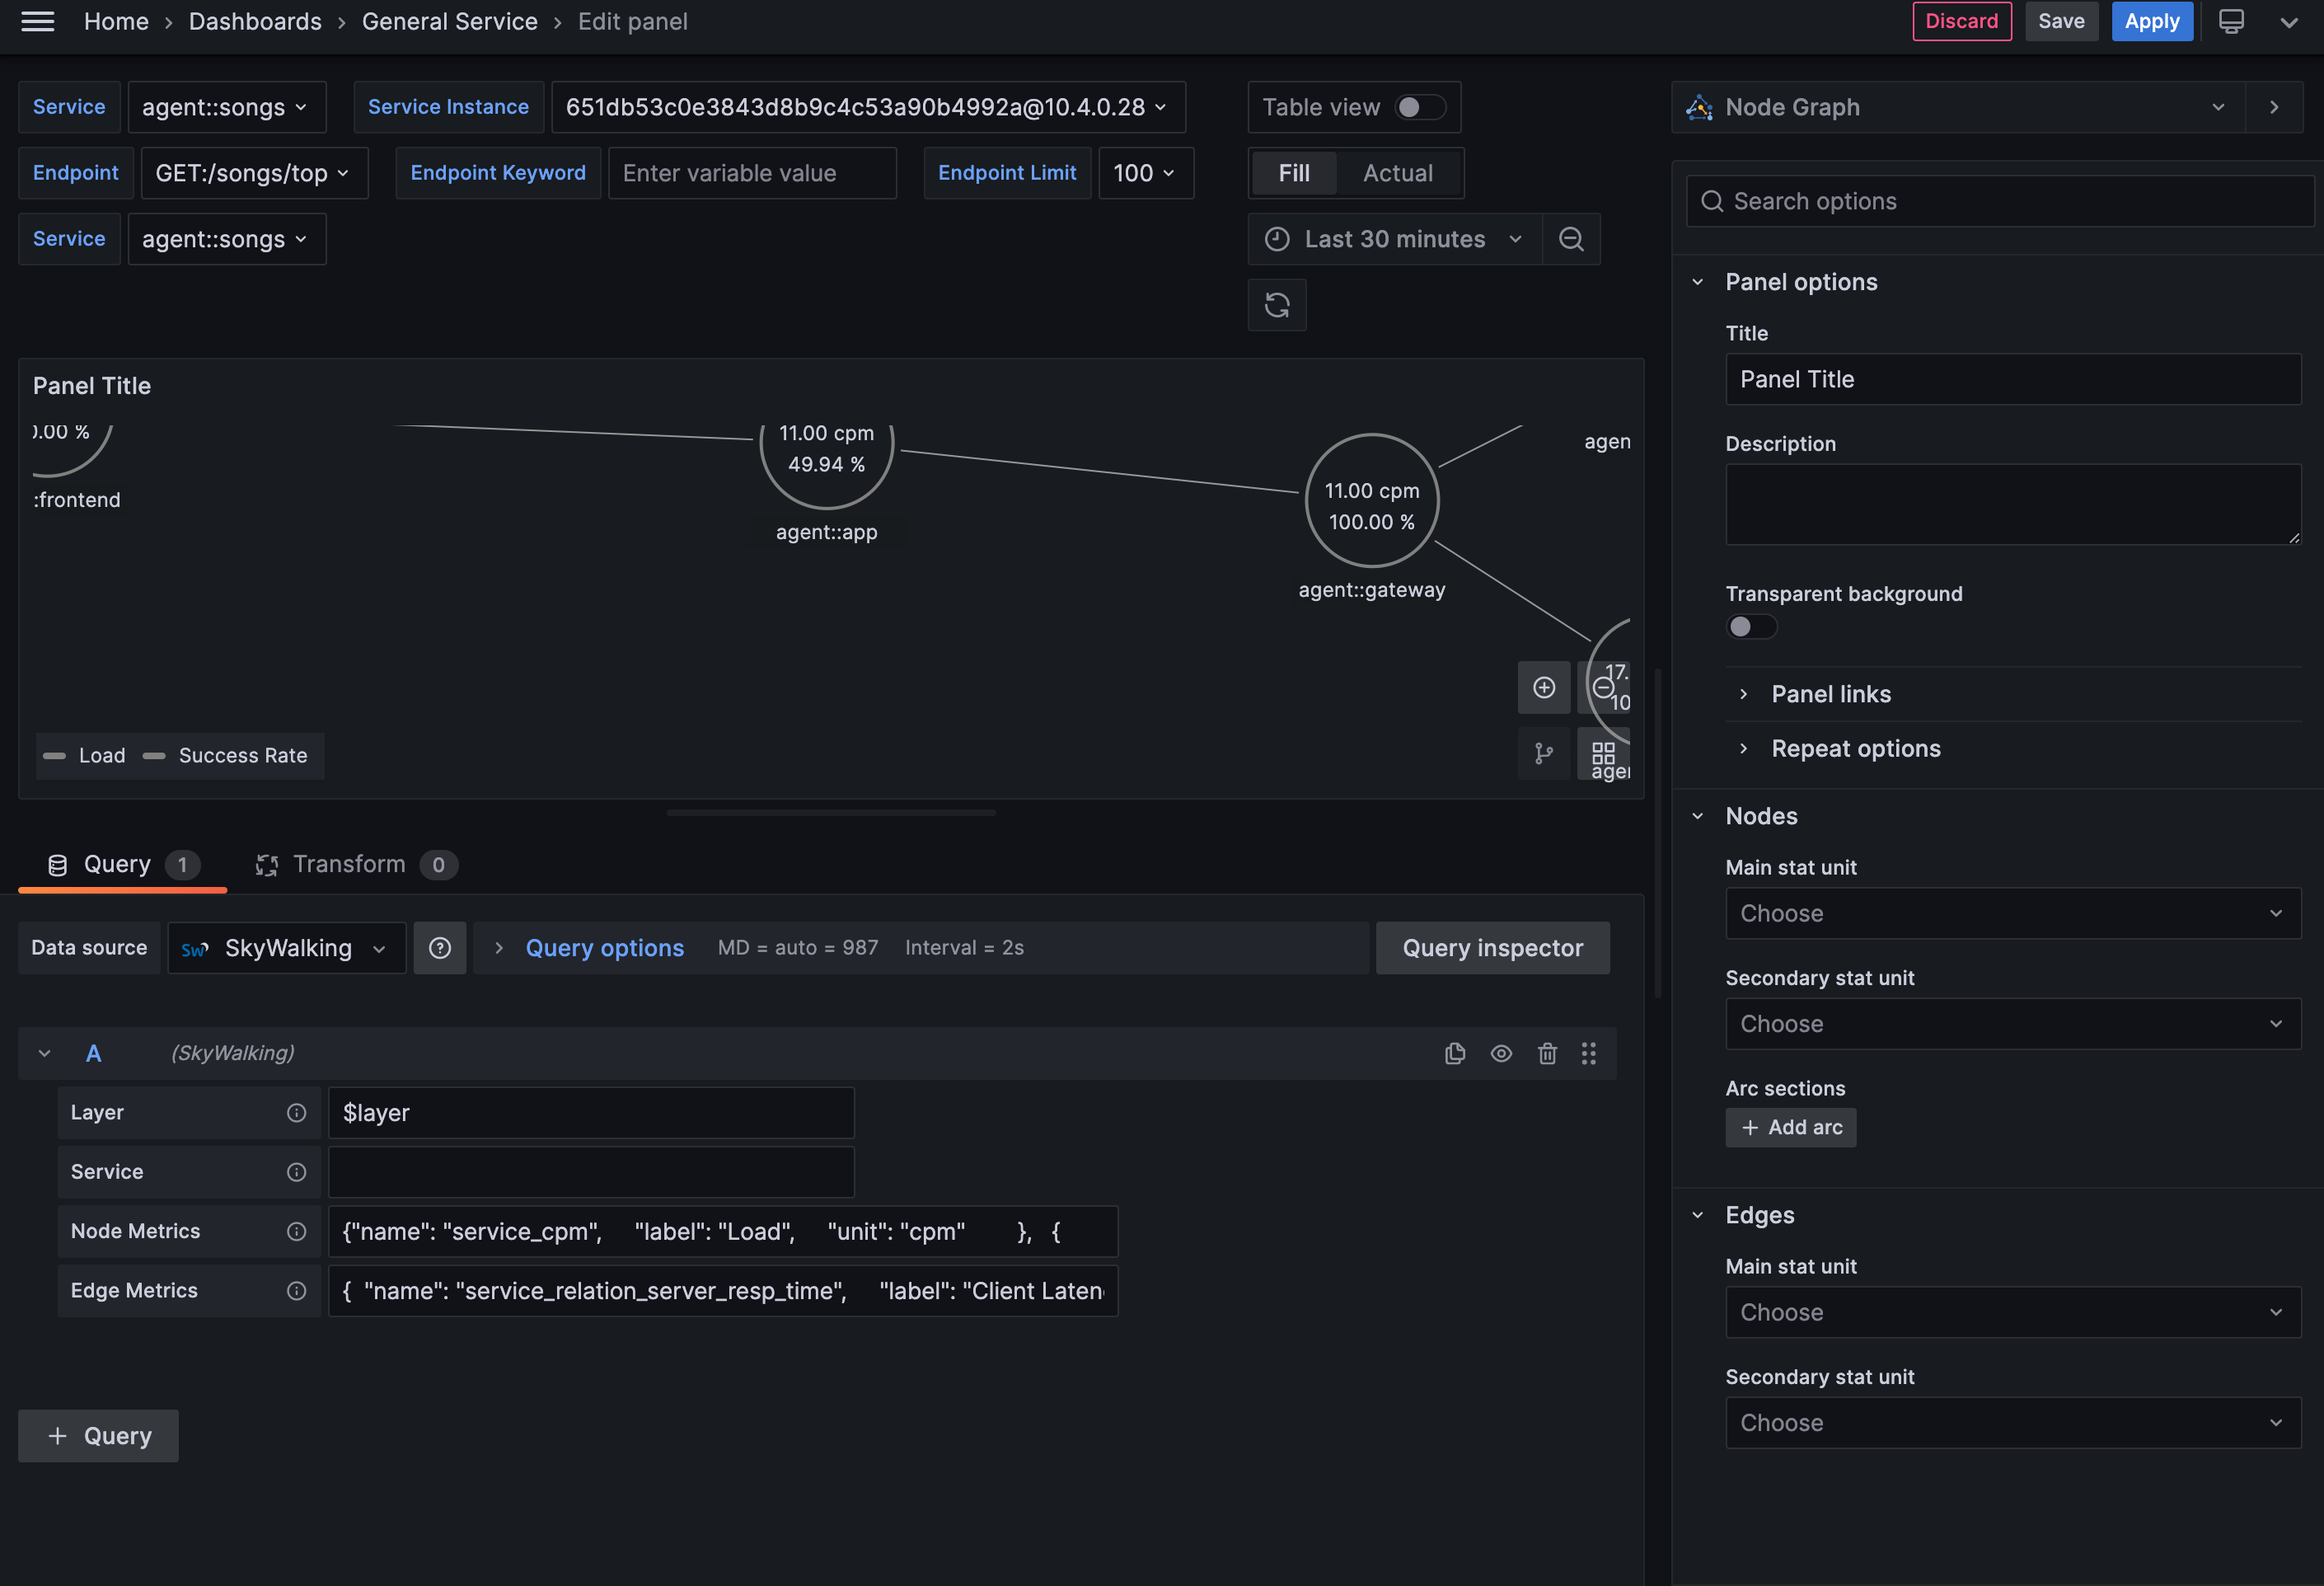Collapse the Panel options section
Screen dimensions: 2324x1586
1697,282
